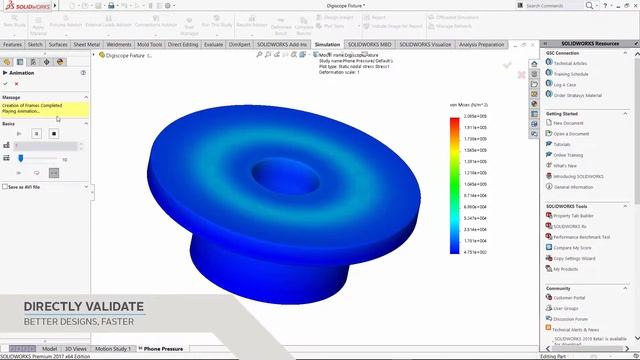Open Appearances task pane icon

[534, 104]
